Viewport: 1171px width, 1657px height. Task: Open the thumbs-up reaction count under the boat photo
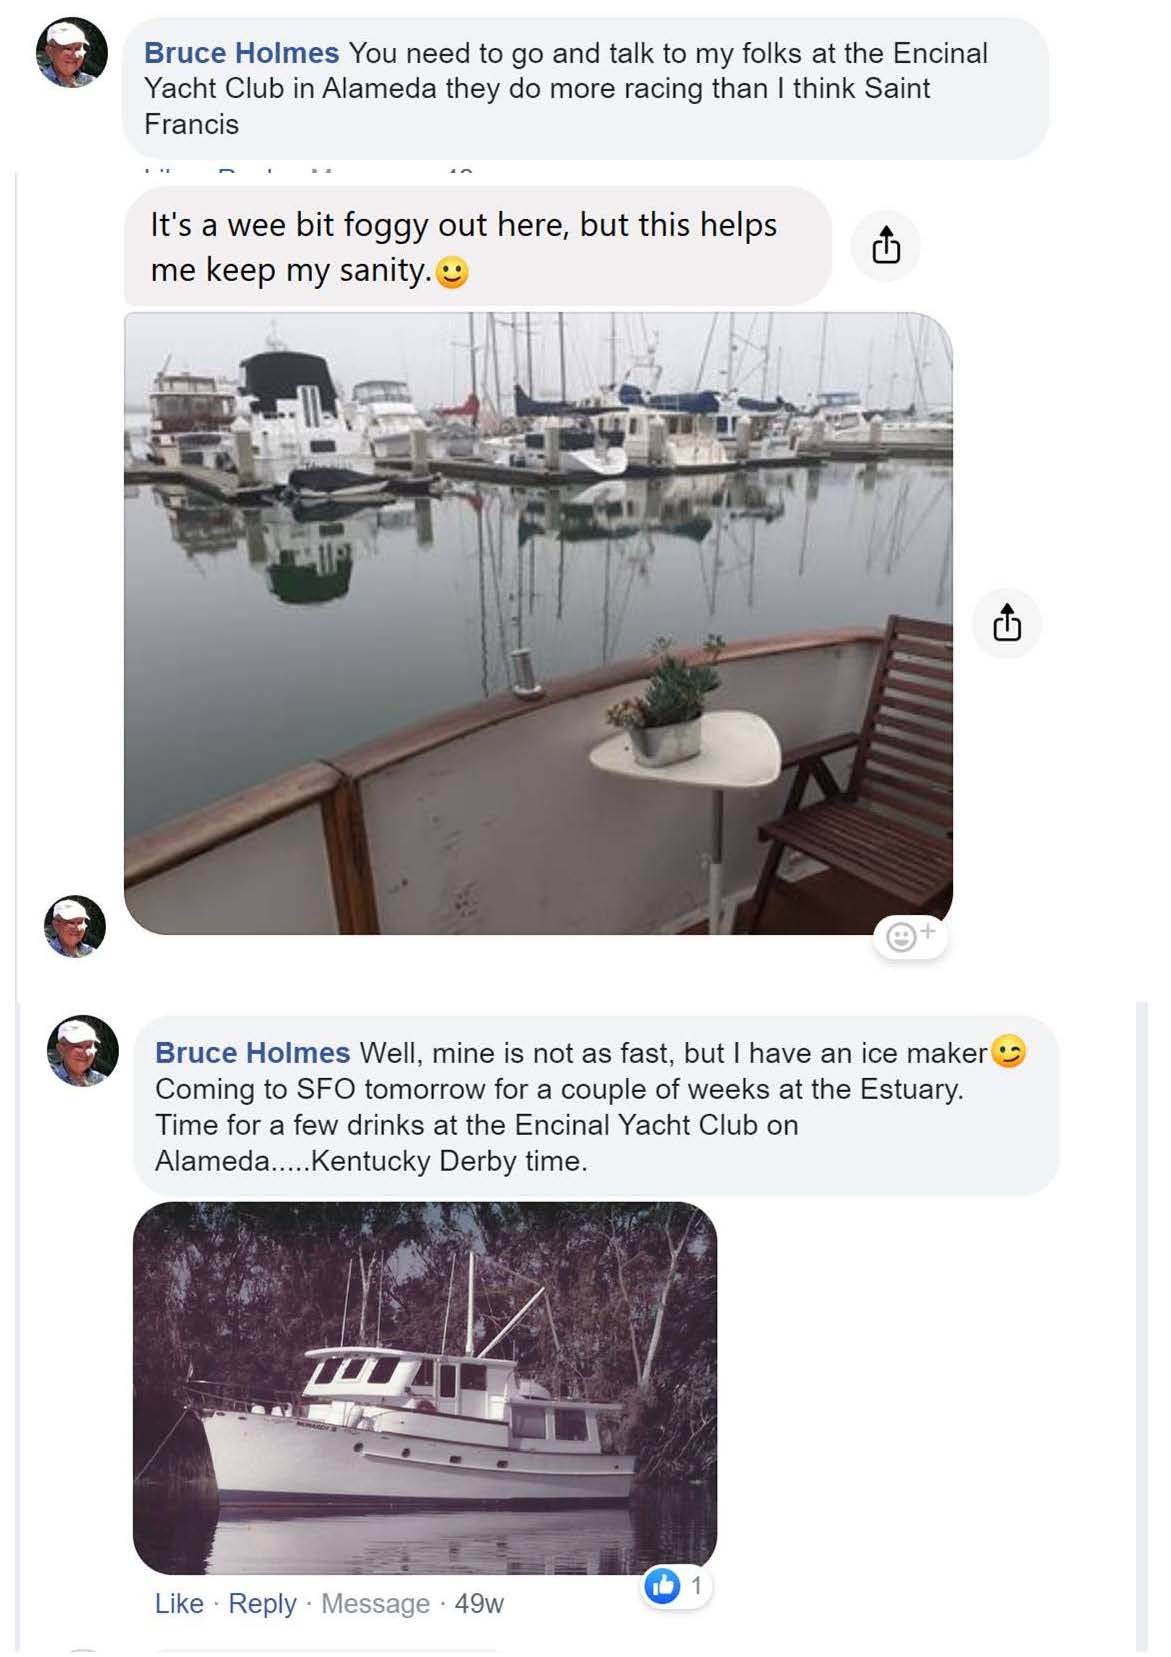676,1585
